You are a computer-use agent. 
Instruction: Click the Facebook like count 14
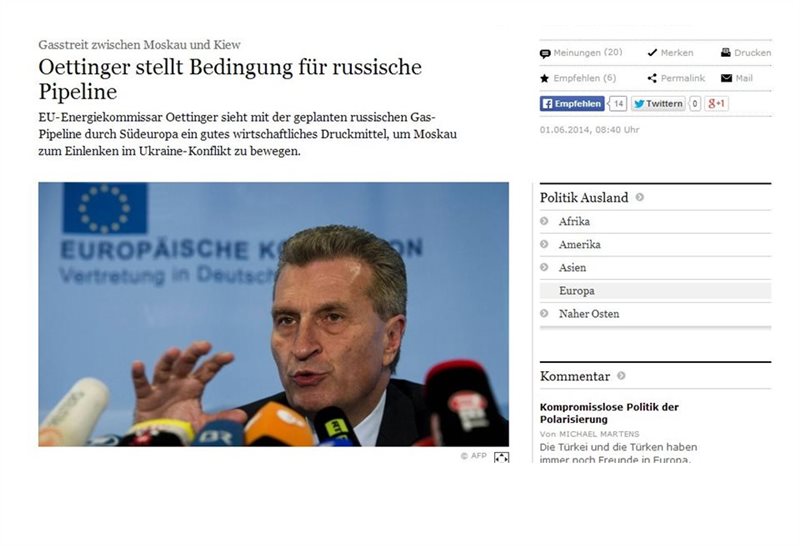coord(618,104)
